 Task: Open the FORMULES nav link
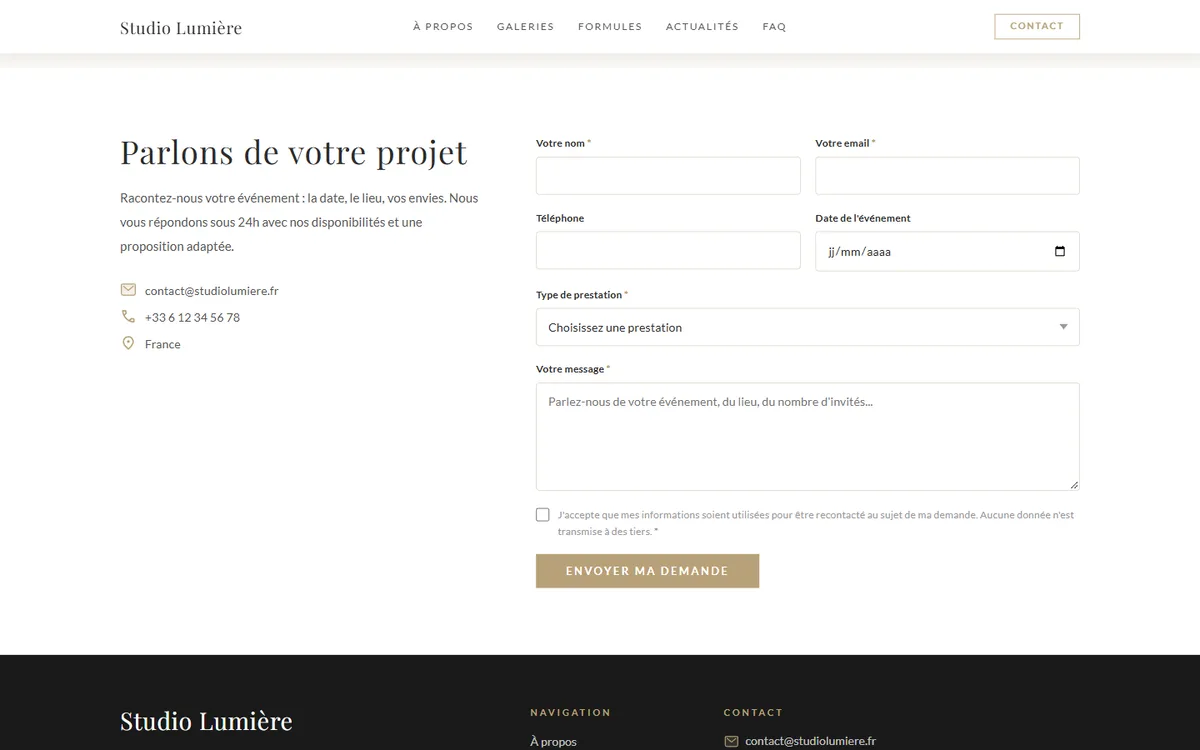(610, 27)
